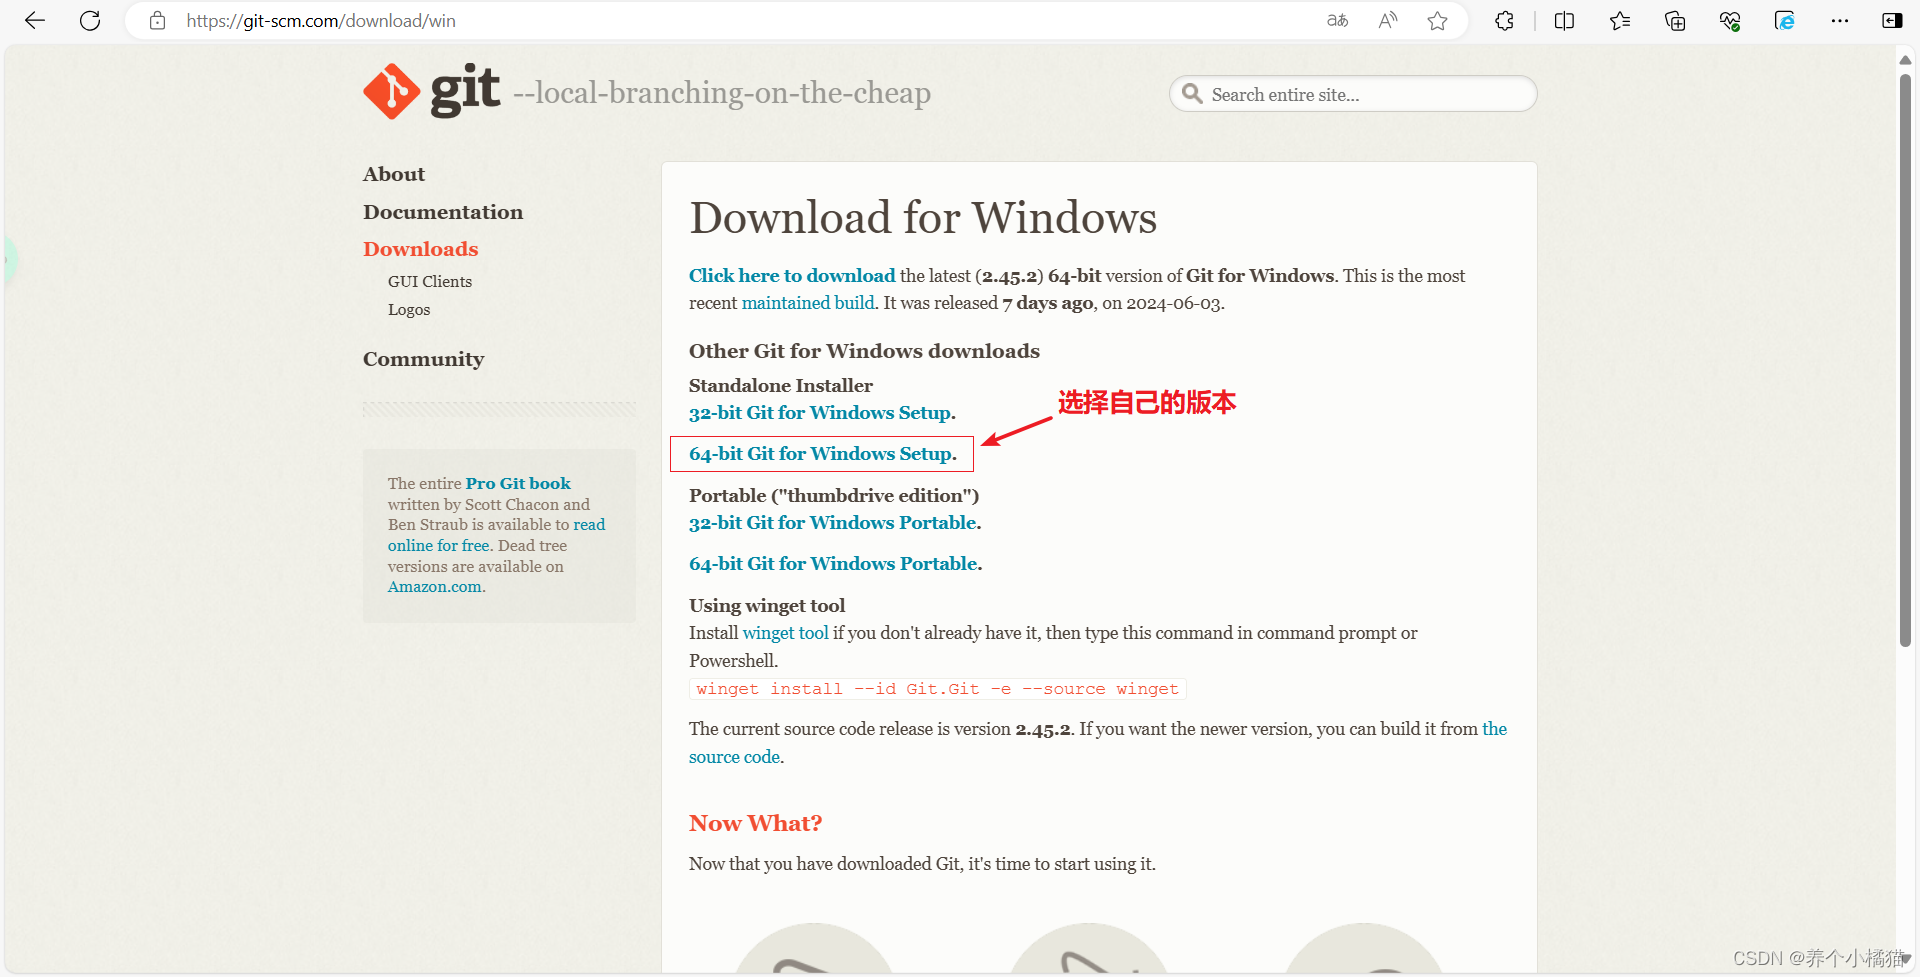Open browser extensions icon
The image size is (1920, 977).
[1504, 20]
